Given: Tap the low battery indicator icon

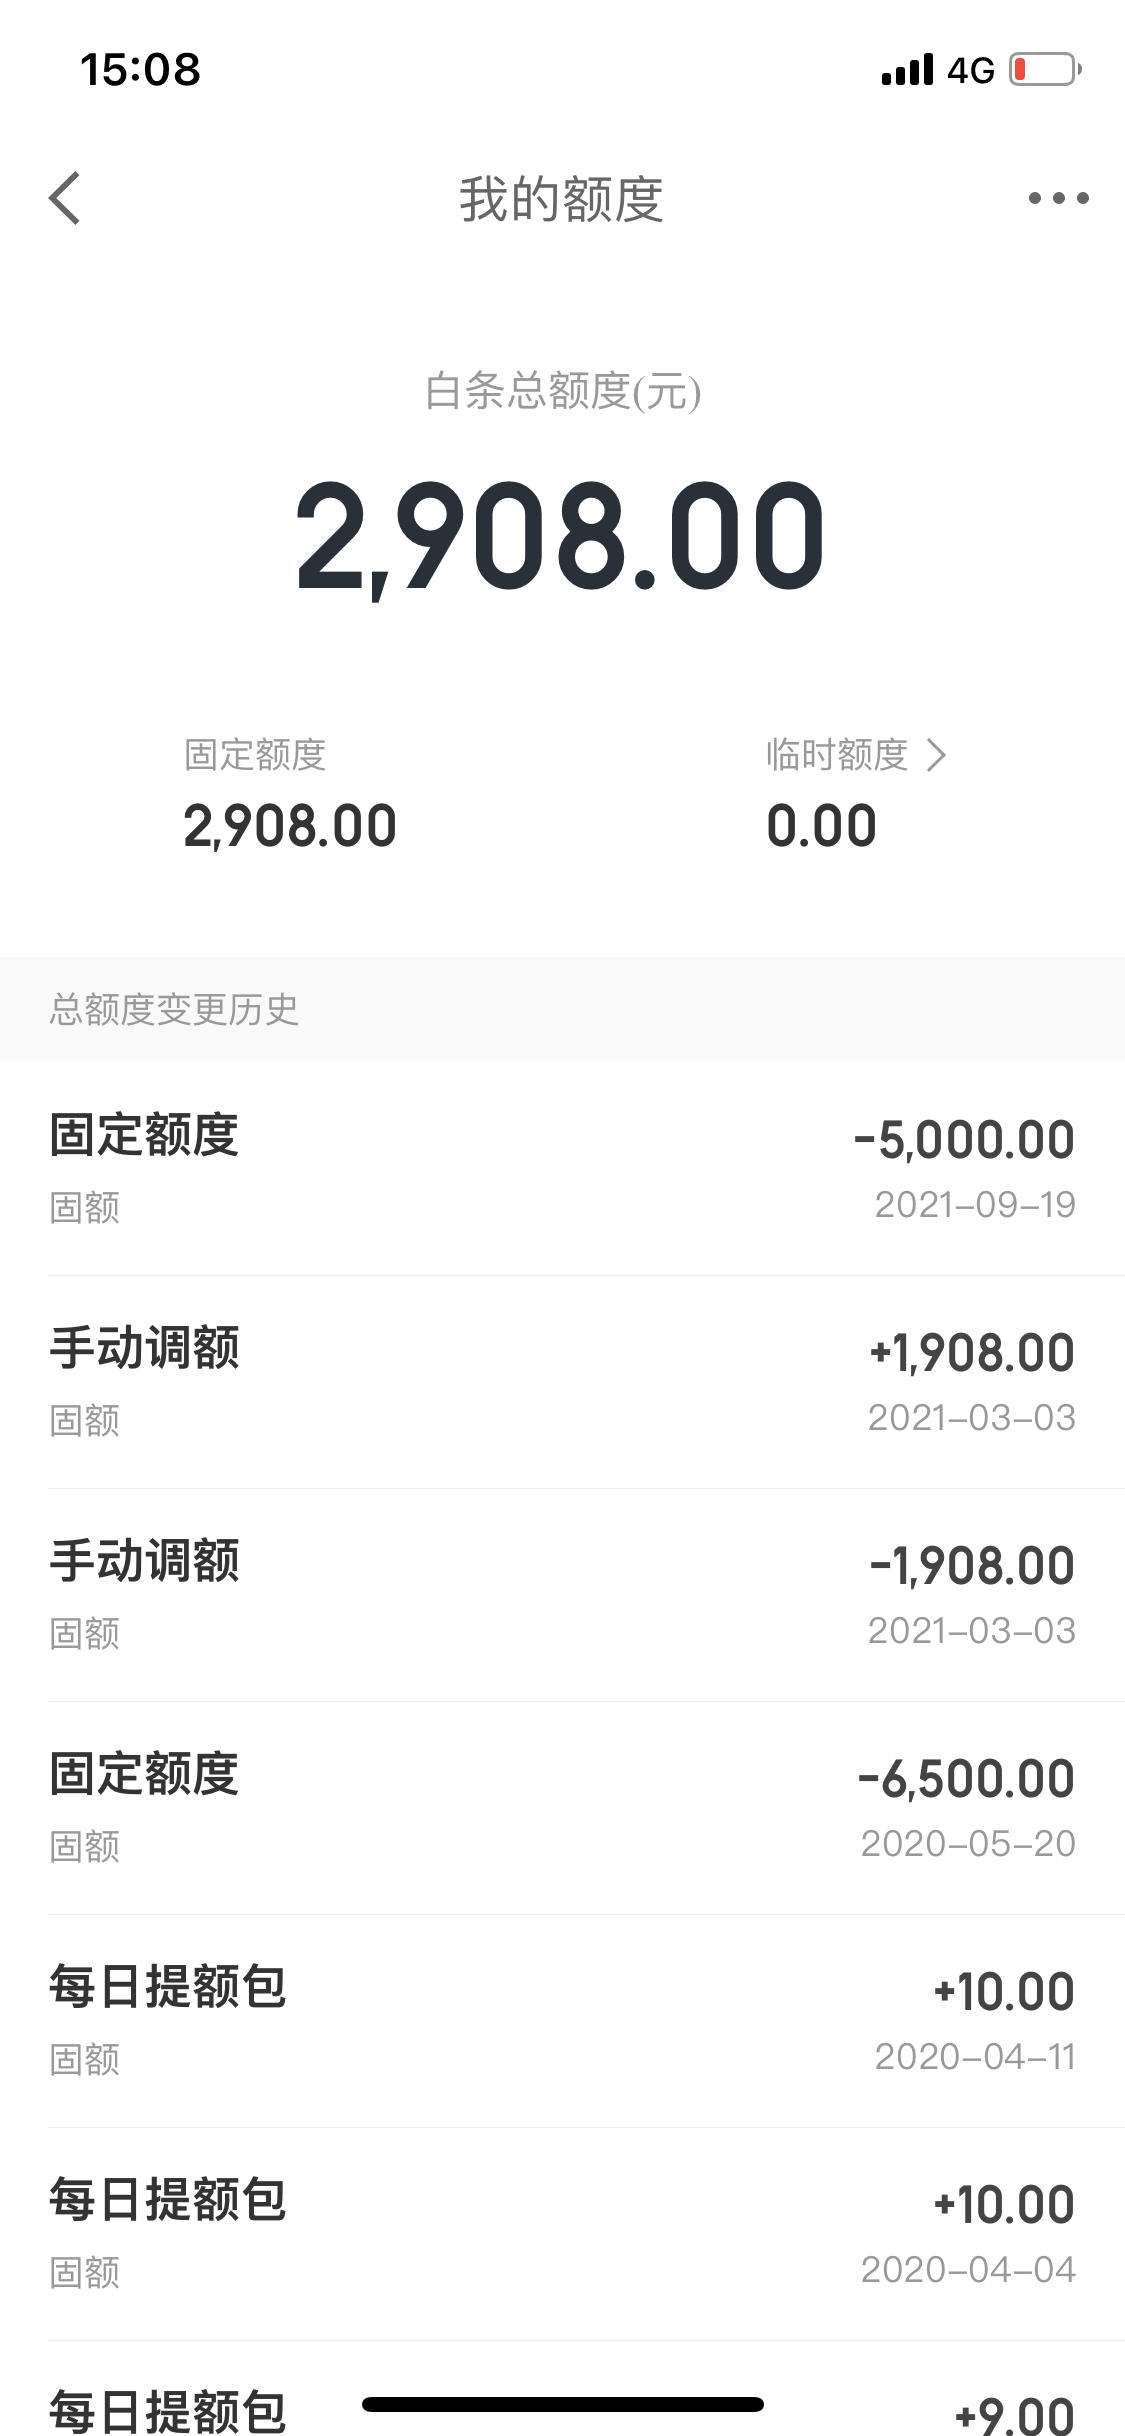Looking at the screenshot, I should (1045, 70).
